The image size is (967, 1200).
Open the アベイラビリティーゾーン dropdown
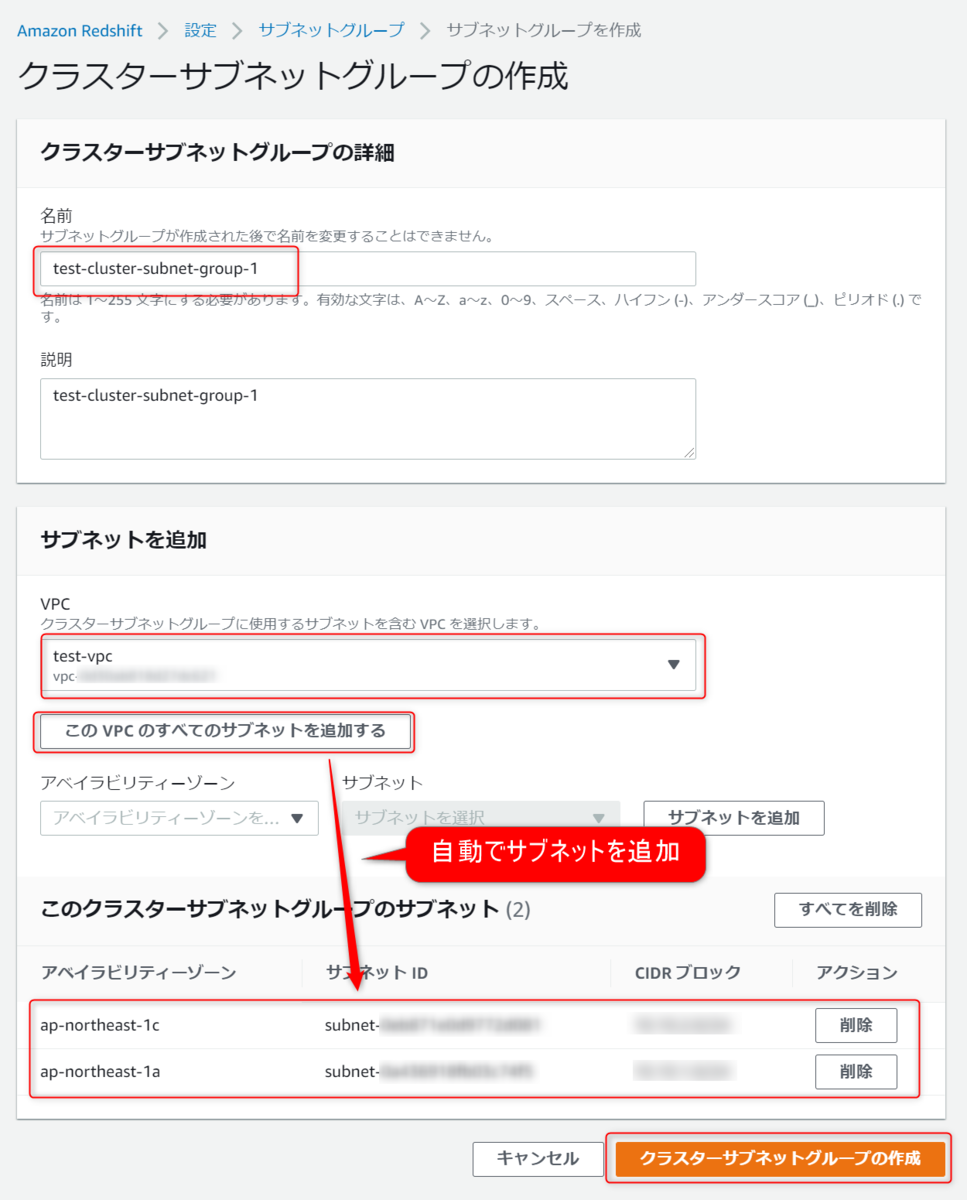pyautogui.click(x=179, y=818)
